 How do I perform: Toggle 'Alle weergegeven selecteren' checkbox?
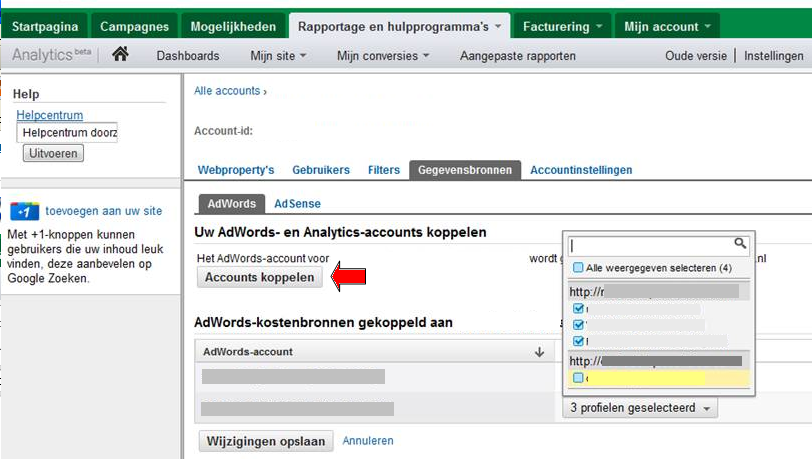point(578,268)
